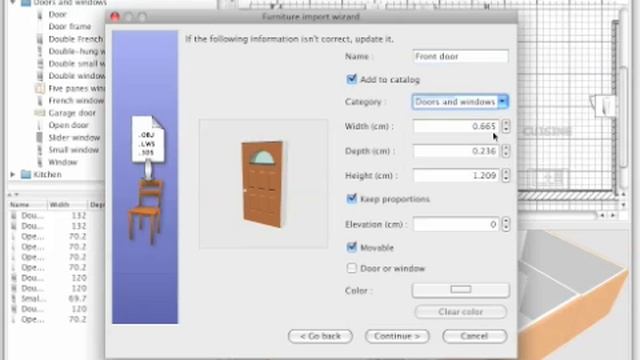640x360 pixels.
Task: Expand the Kitchen category folder
Action: 13,174
